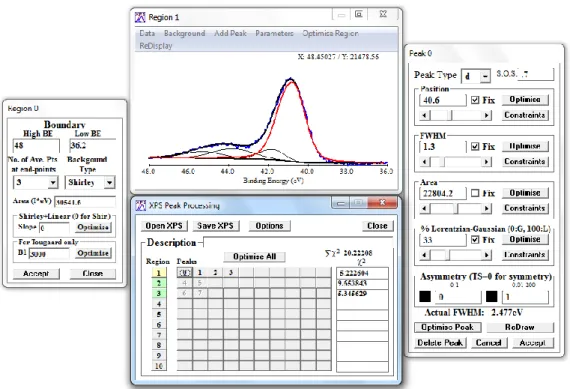Click Cancel in the Peak 0 window
Image resolution: width=570 pixels, height=389 pixels.
489,343
